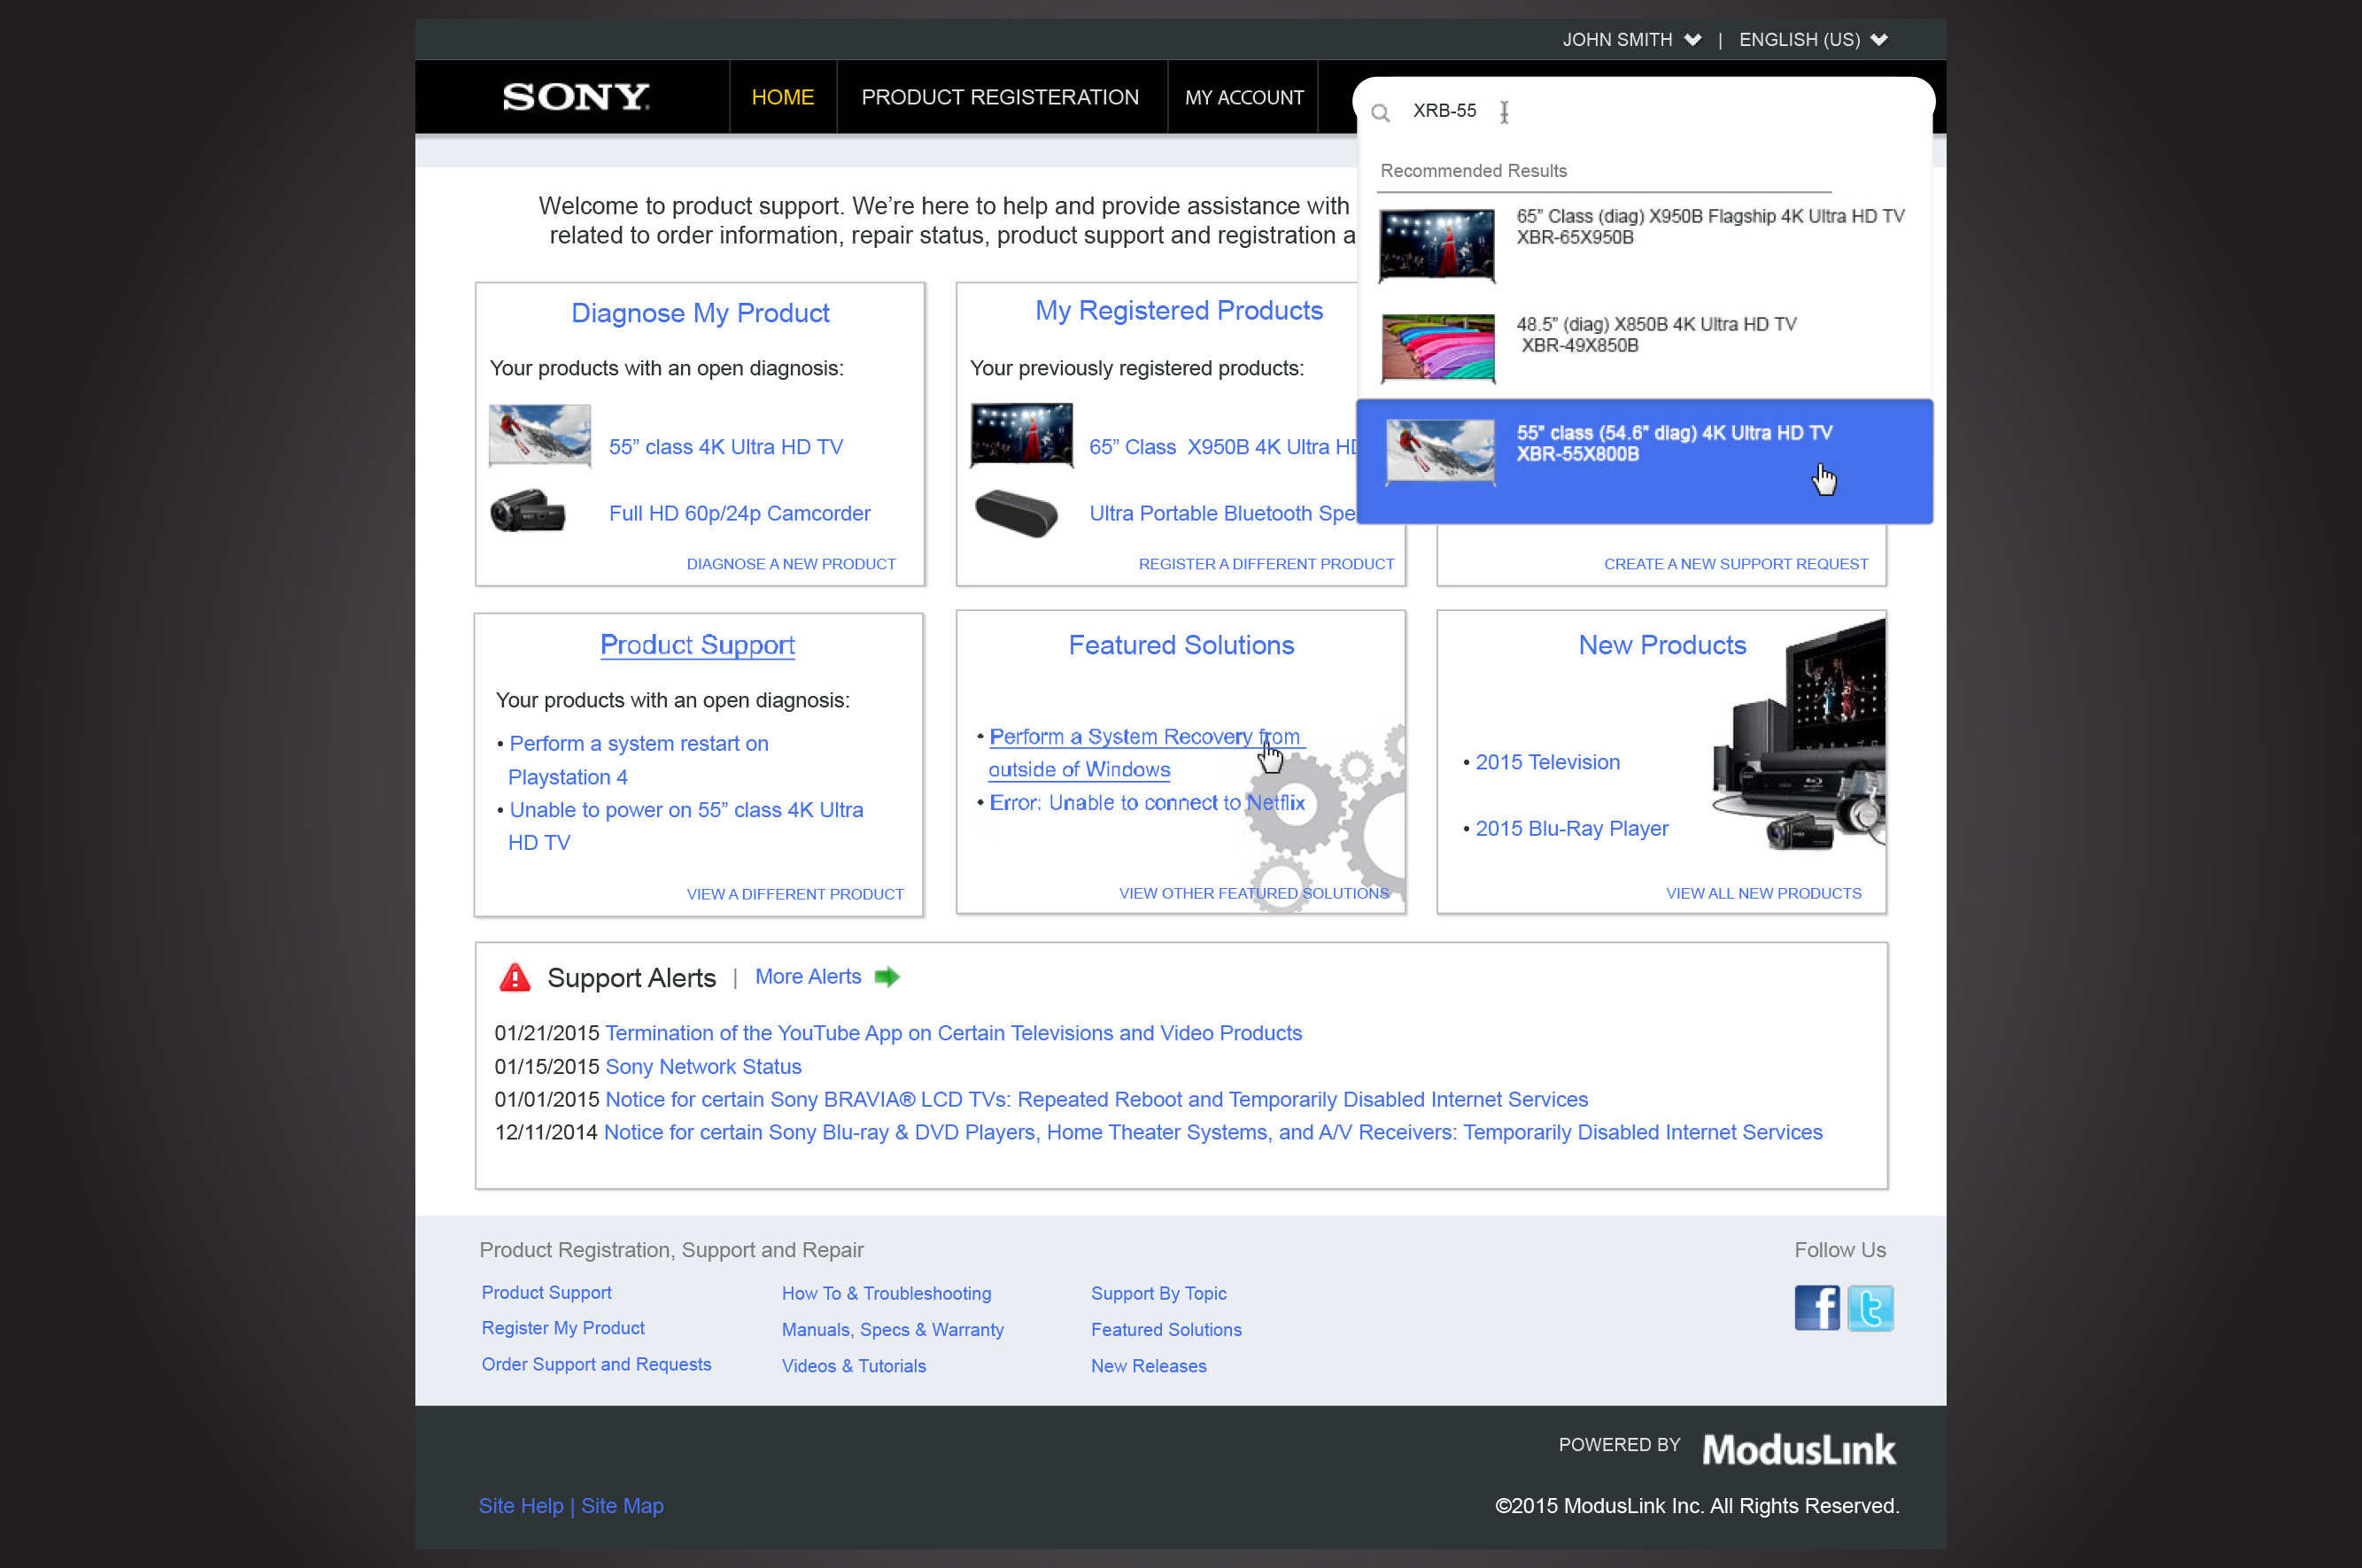Viewport: 2362px width, 1568px height.
Task: Select the XBR-65X950B search result
Action: [x=1645, y=246]
